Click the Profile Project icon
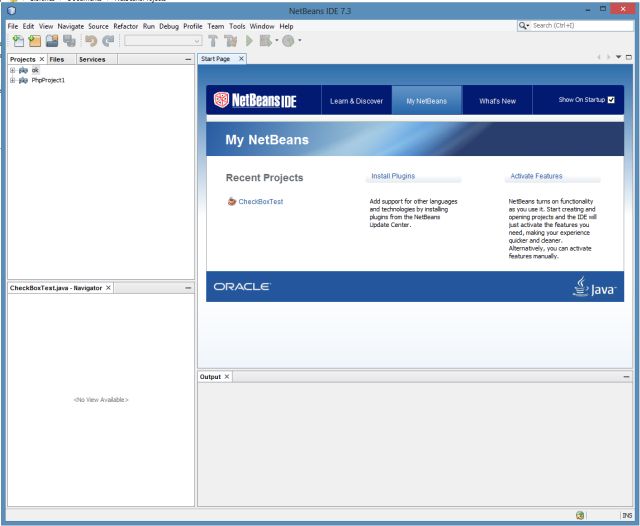The image size is (640, 526). coord(289,41)
